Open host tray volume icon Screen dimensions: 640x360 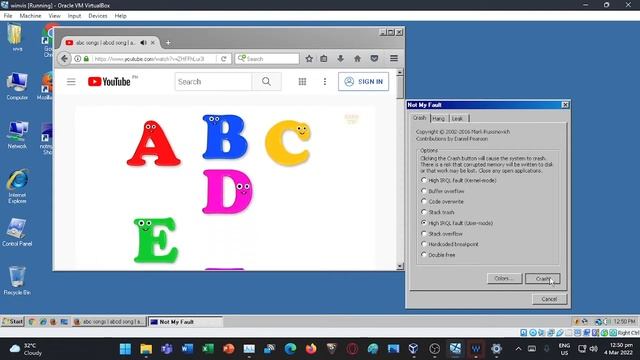point(594,349)
